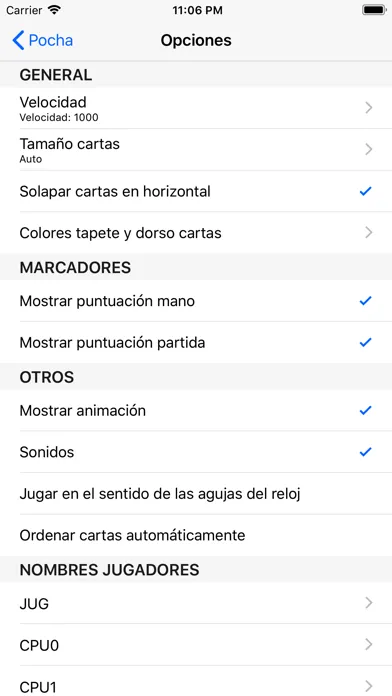Go back to Pocha screen

(43, 40)
